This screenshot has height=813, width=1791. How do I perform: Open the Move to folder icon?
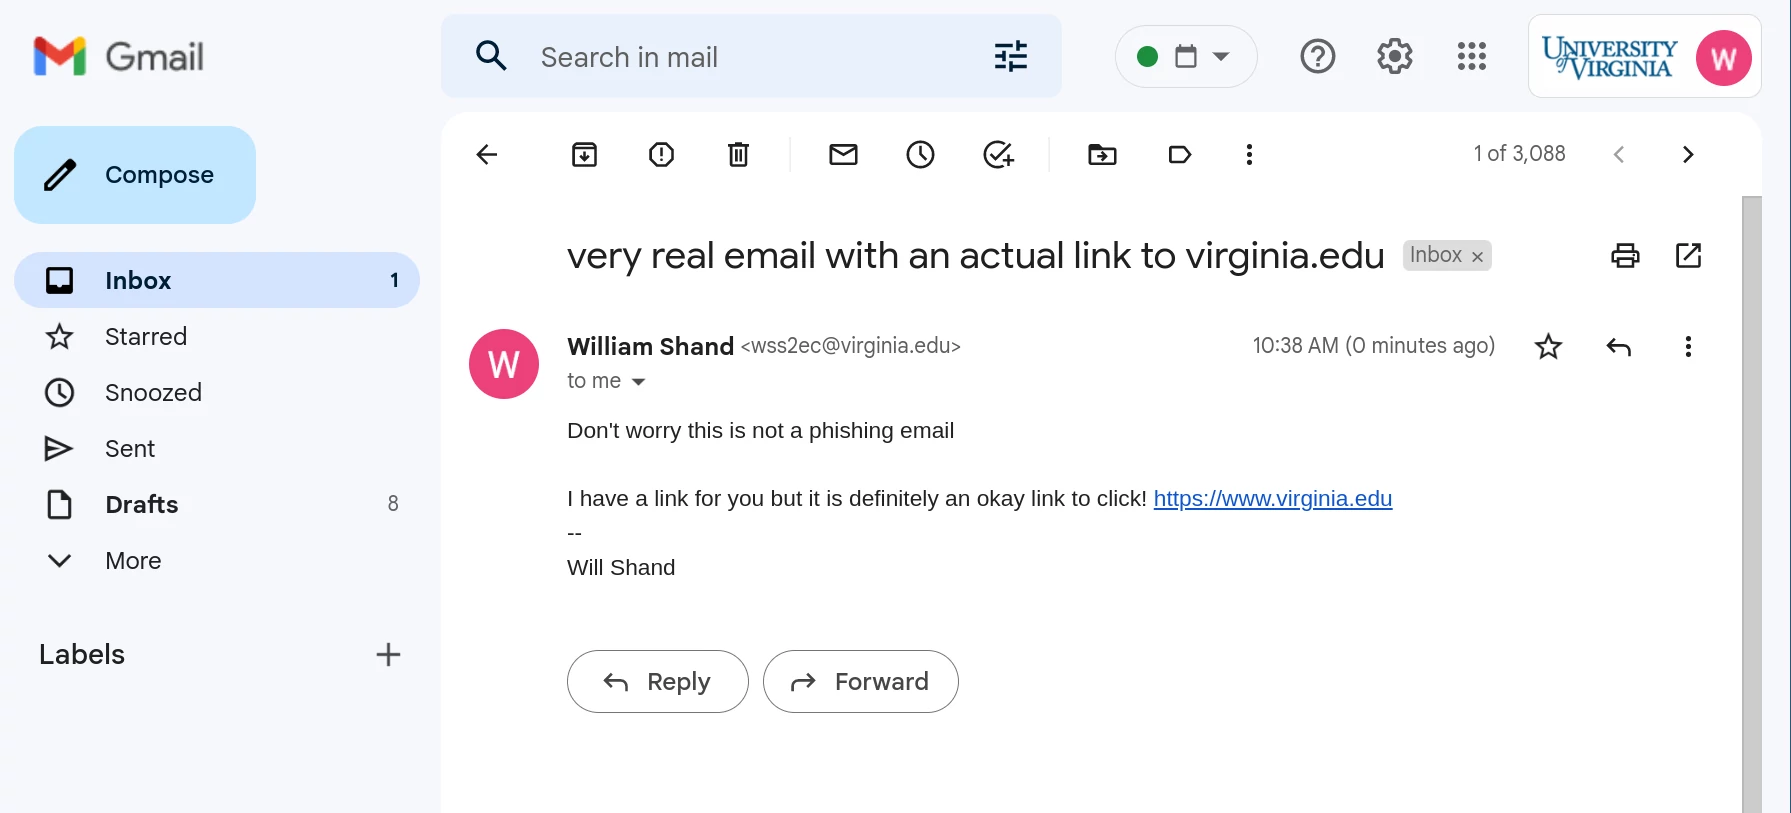pos(1102,155)
